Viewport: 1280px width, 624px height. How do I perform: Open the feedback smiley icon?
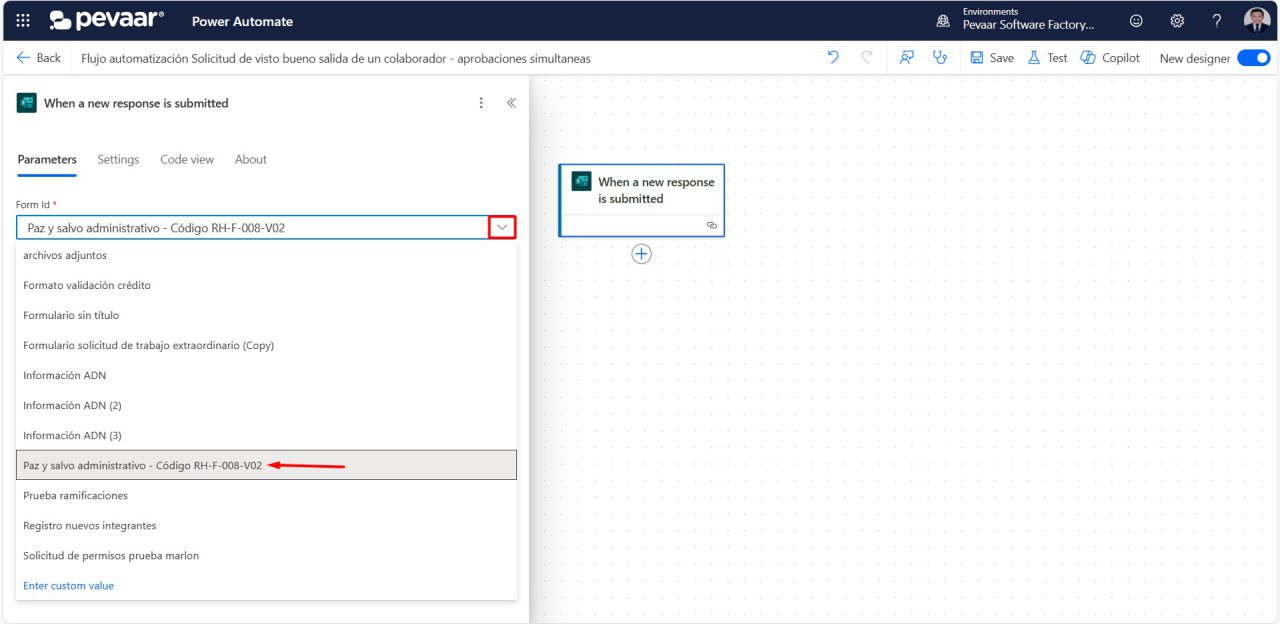pos(1136,20)
